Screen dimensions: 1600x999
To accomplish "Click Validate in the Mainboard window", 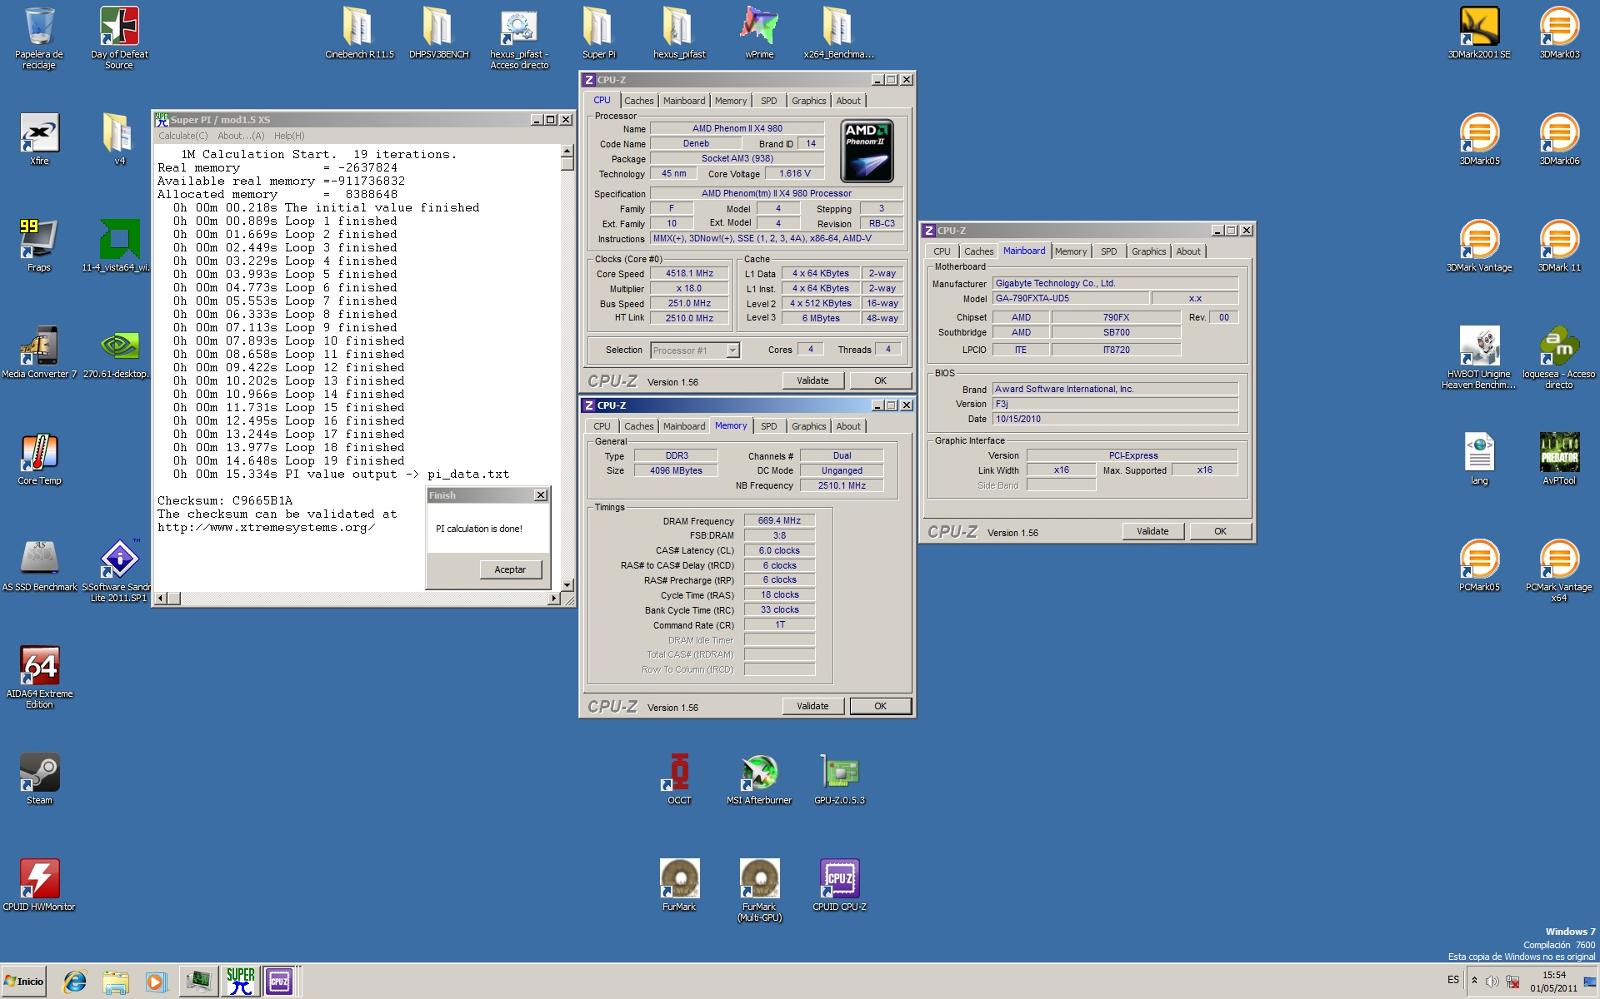I will [x=1152, y=532].
